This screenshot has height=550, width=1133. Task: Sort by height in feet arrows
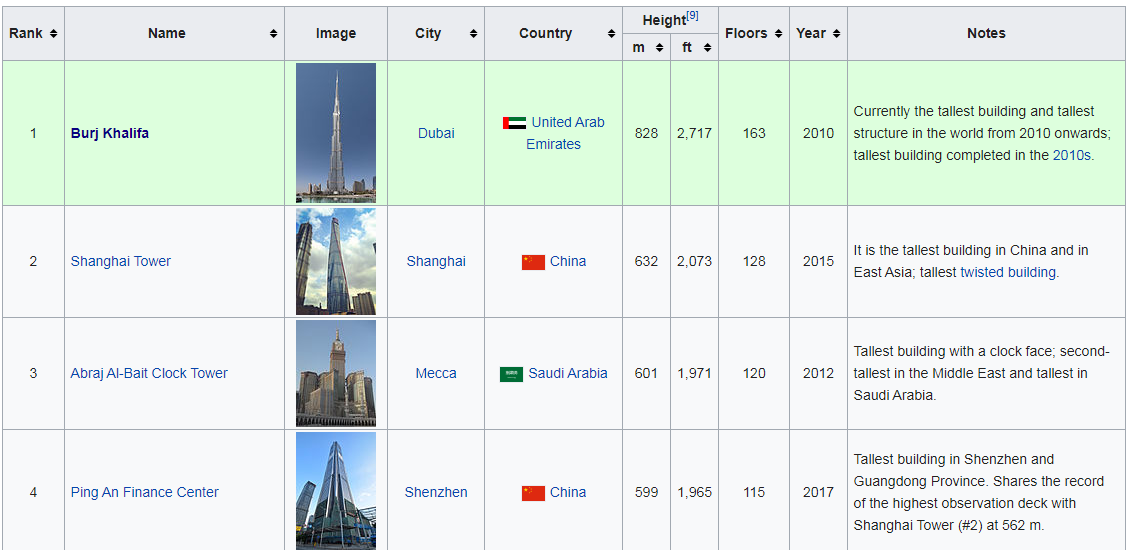coord(707,48)
